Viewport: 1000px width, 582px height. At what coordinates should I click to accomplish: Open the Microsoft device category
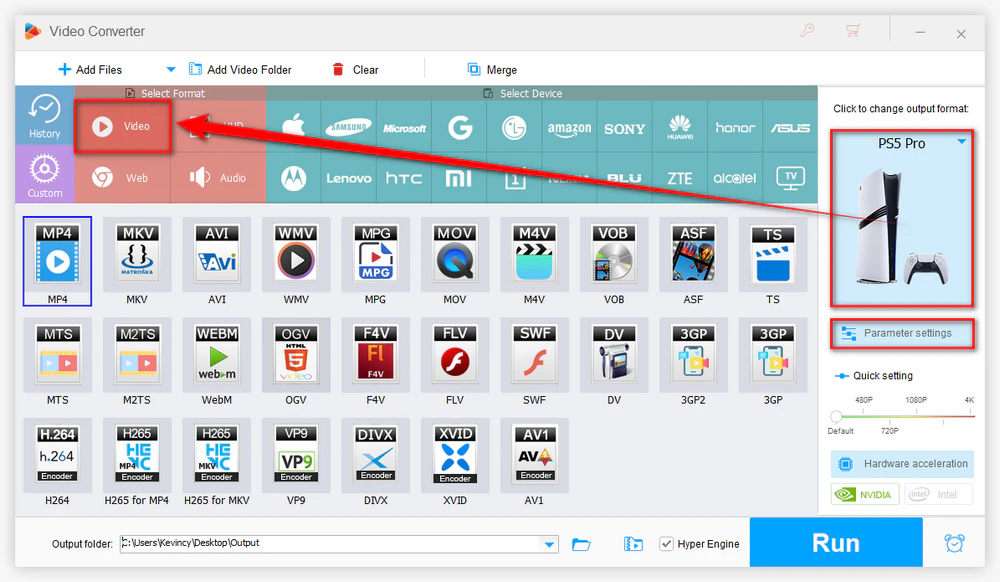pyautogui.click(x=404, y=126)
